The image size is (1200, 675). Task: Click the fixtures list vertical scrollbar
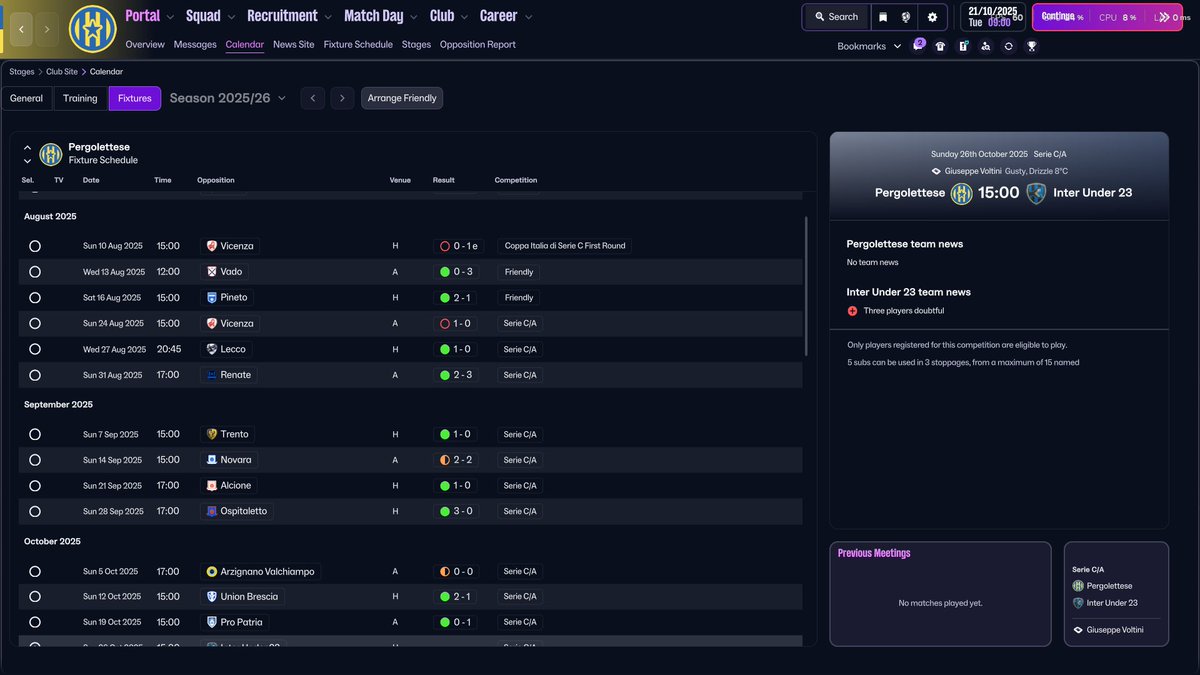click(x=805, y=287)
